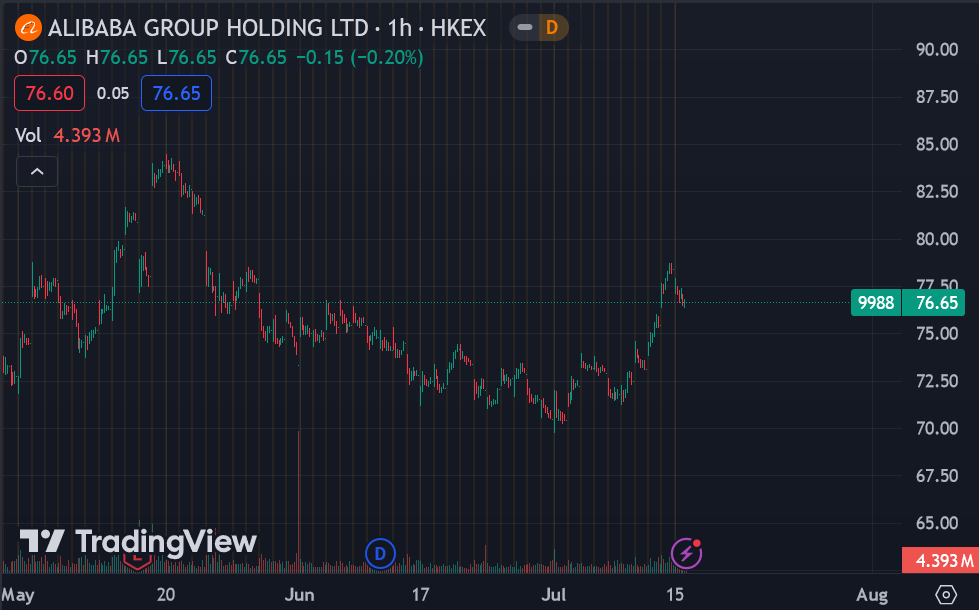Screen dimensions: 979x610
Task: Click the Jun date axis label
Action: click(x=300, y=594)
